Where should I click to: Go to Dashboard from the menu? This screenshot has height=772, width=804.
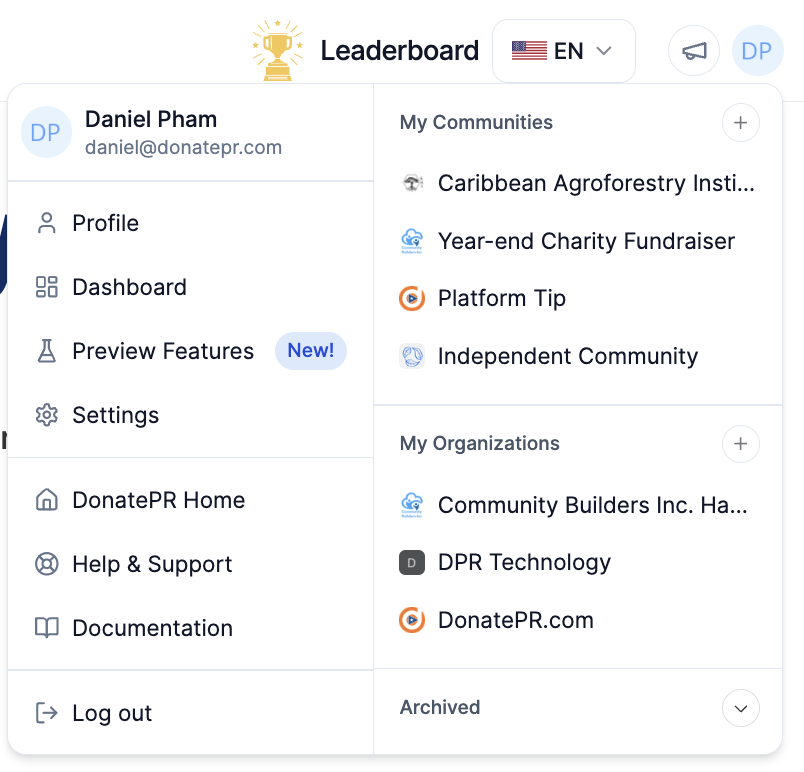coord(129,287)
